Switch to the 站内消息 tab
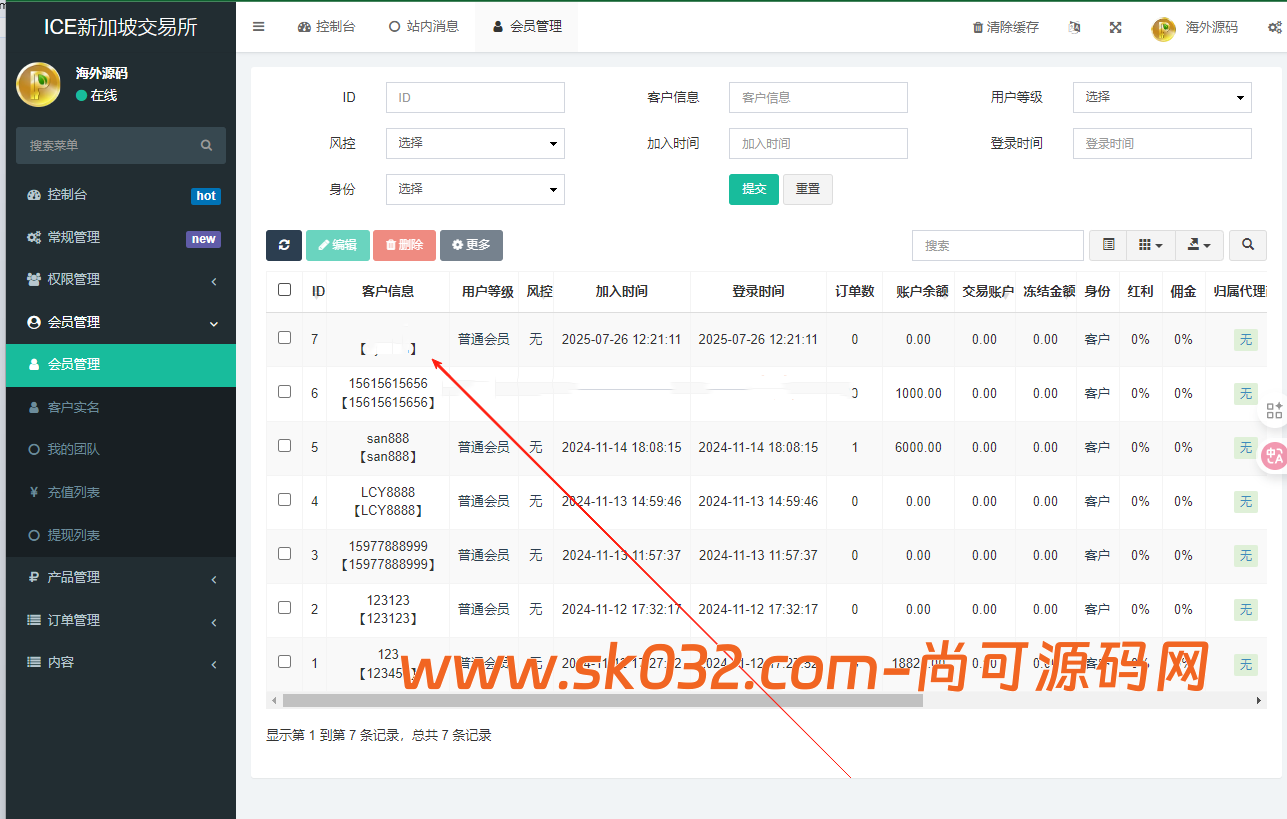This screenshot has height=819, width=1287. click(x=424, y=27)
